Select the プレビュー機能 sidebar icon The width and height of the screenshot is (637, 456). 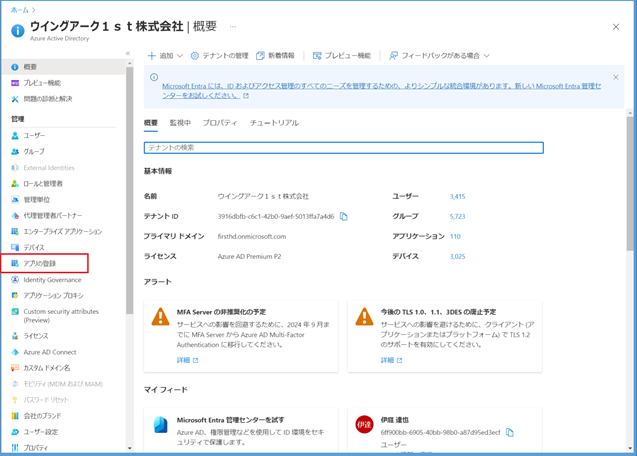(x=15, y=83)
